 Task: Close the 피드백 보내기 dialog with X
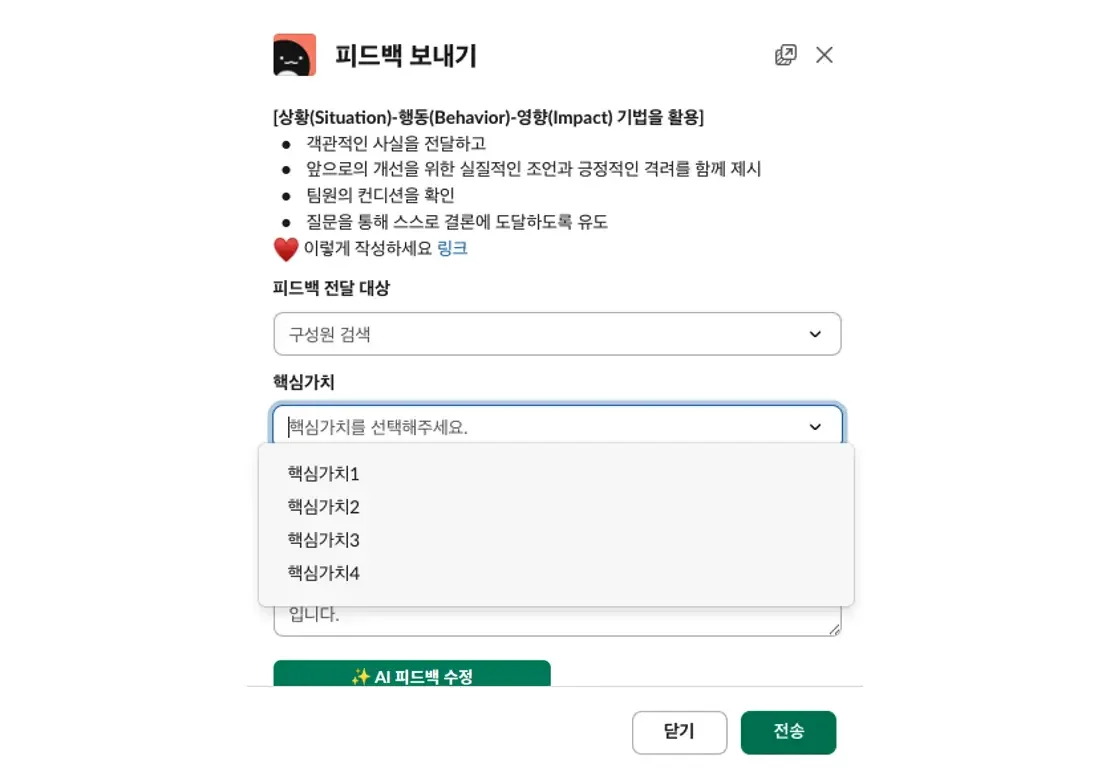click(x=824, y=55)
